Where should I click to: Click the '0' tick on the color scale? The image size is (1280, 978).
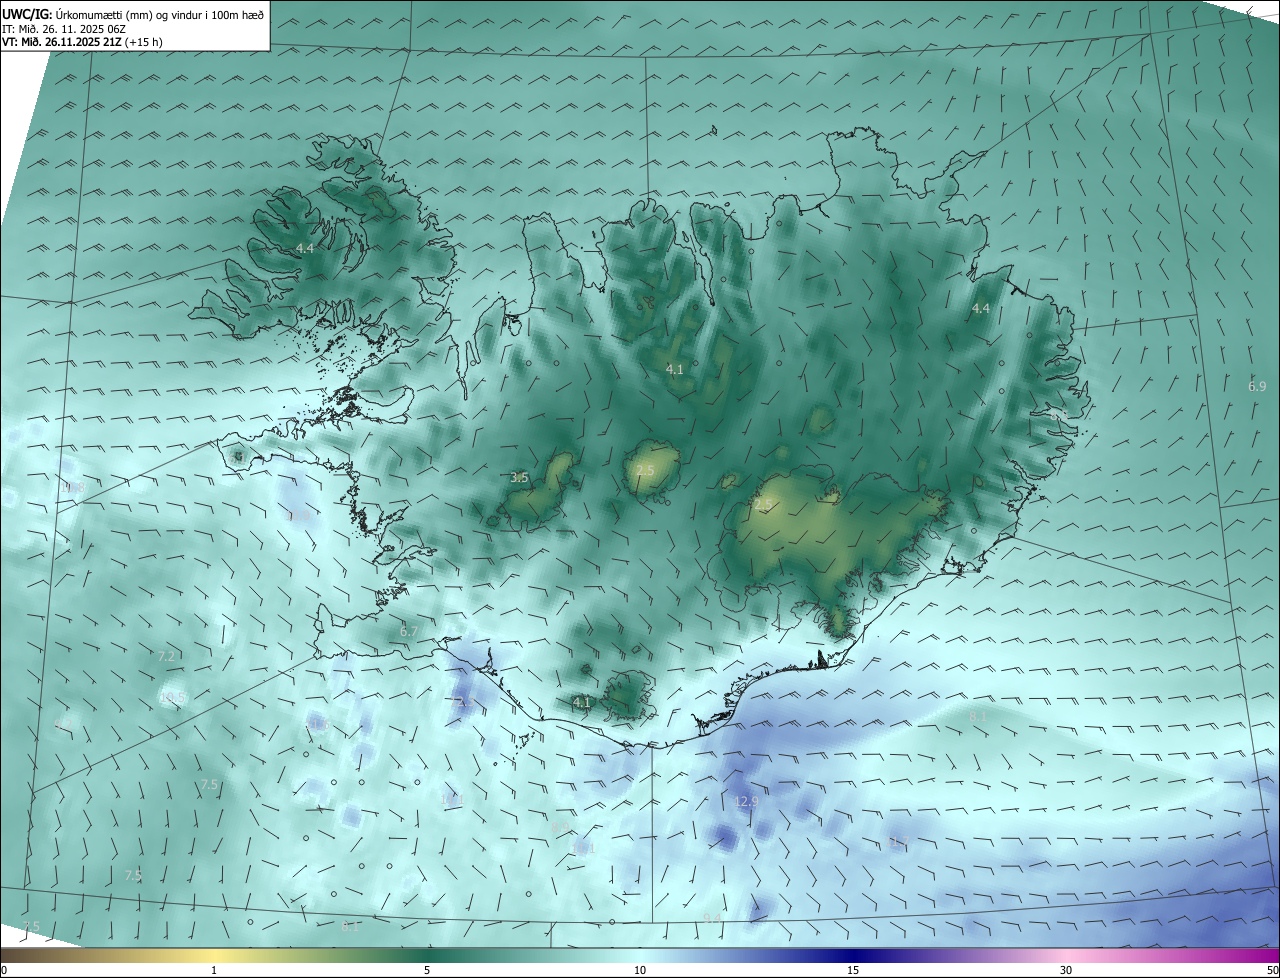pos(4,970)
